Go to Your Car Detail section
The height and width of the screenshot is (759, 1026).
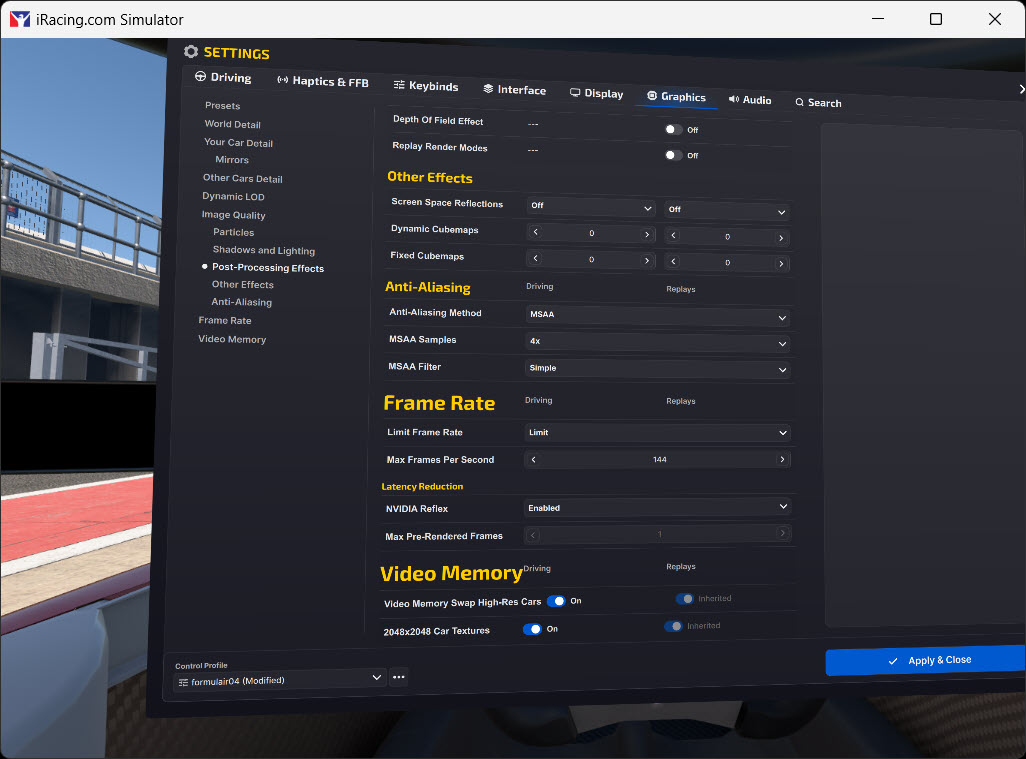pyautogui.click(x=238, y=142)
